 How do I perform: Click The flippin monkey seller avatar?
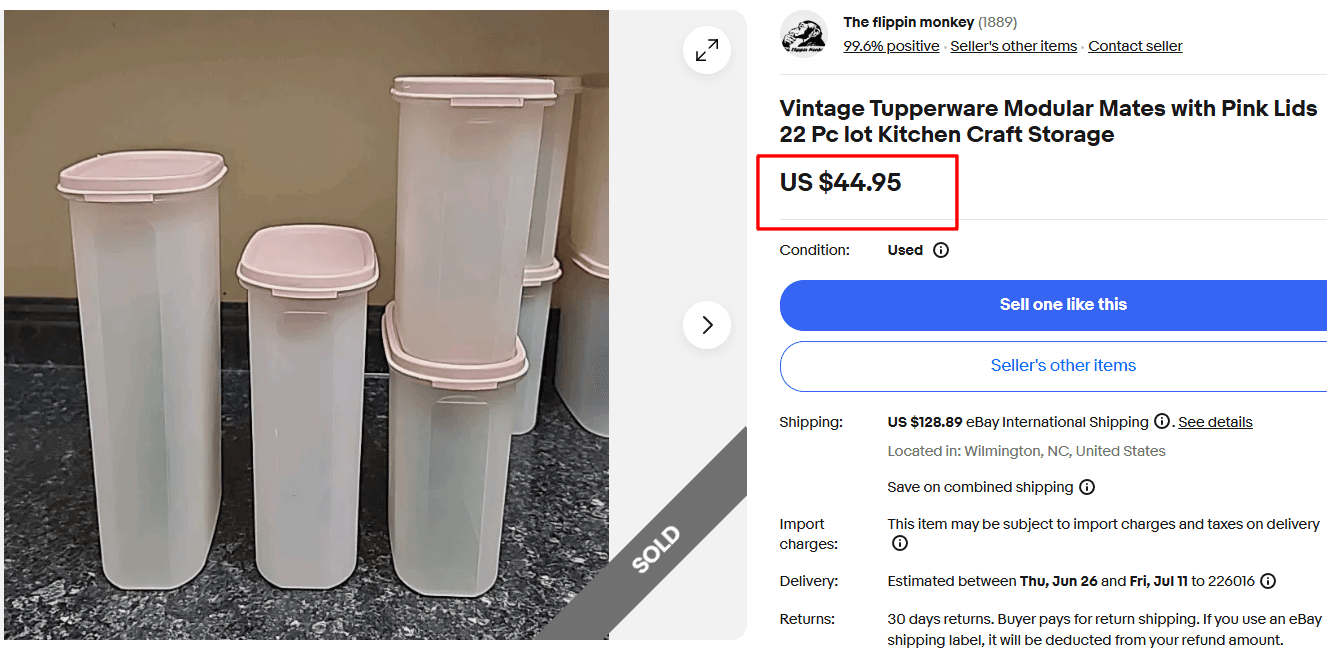pos(804,34)
